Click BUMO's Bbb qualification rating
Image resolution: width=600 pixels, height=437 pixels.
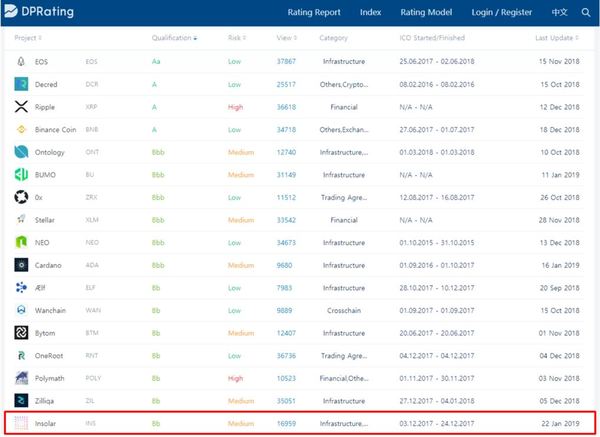pos(158,175)
